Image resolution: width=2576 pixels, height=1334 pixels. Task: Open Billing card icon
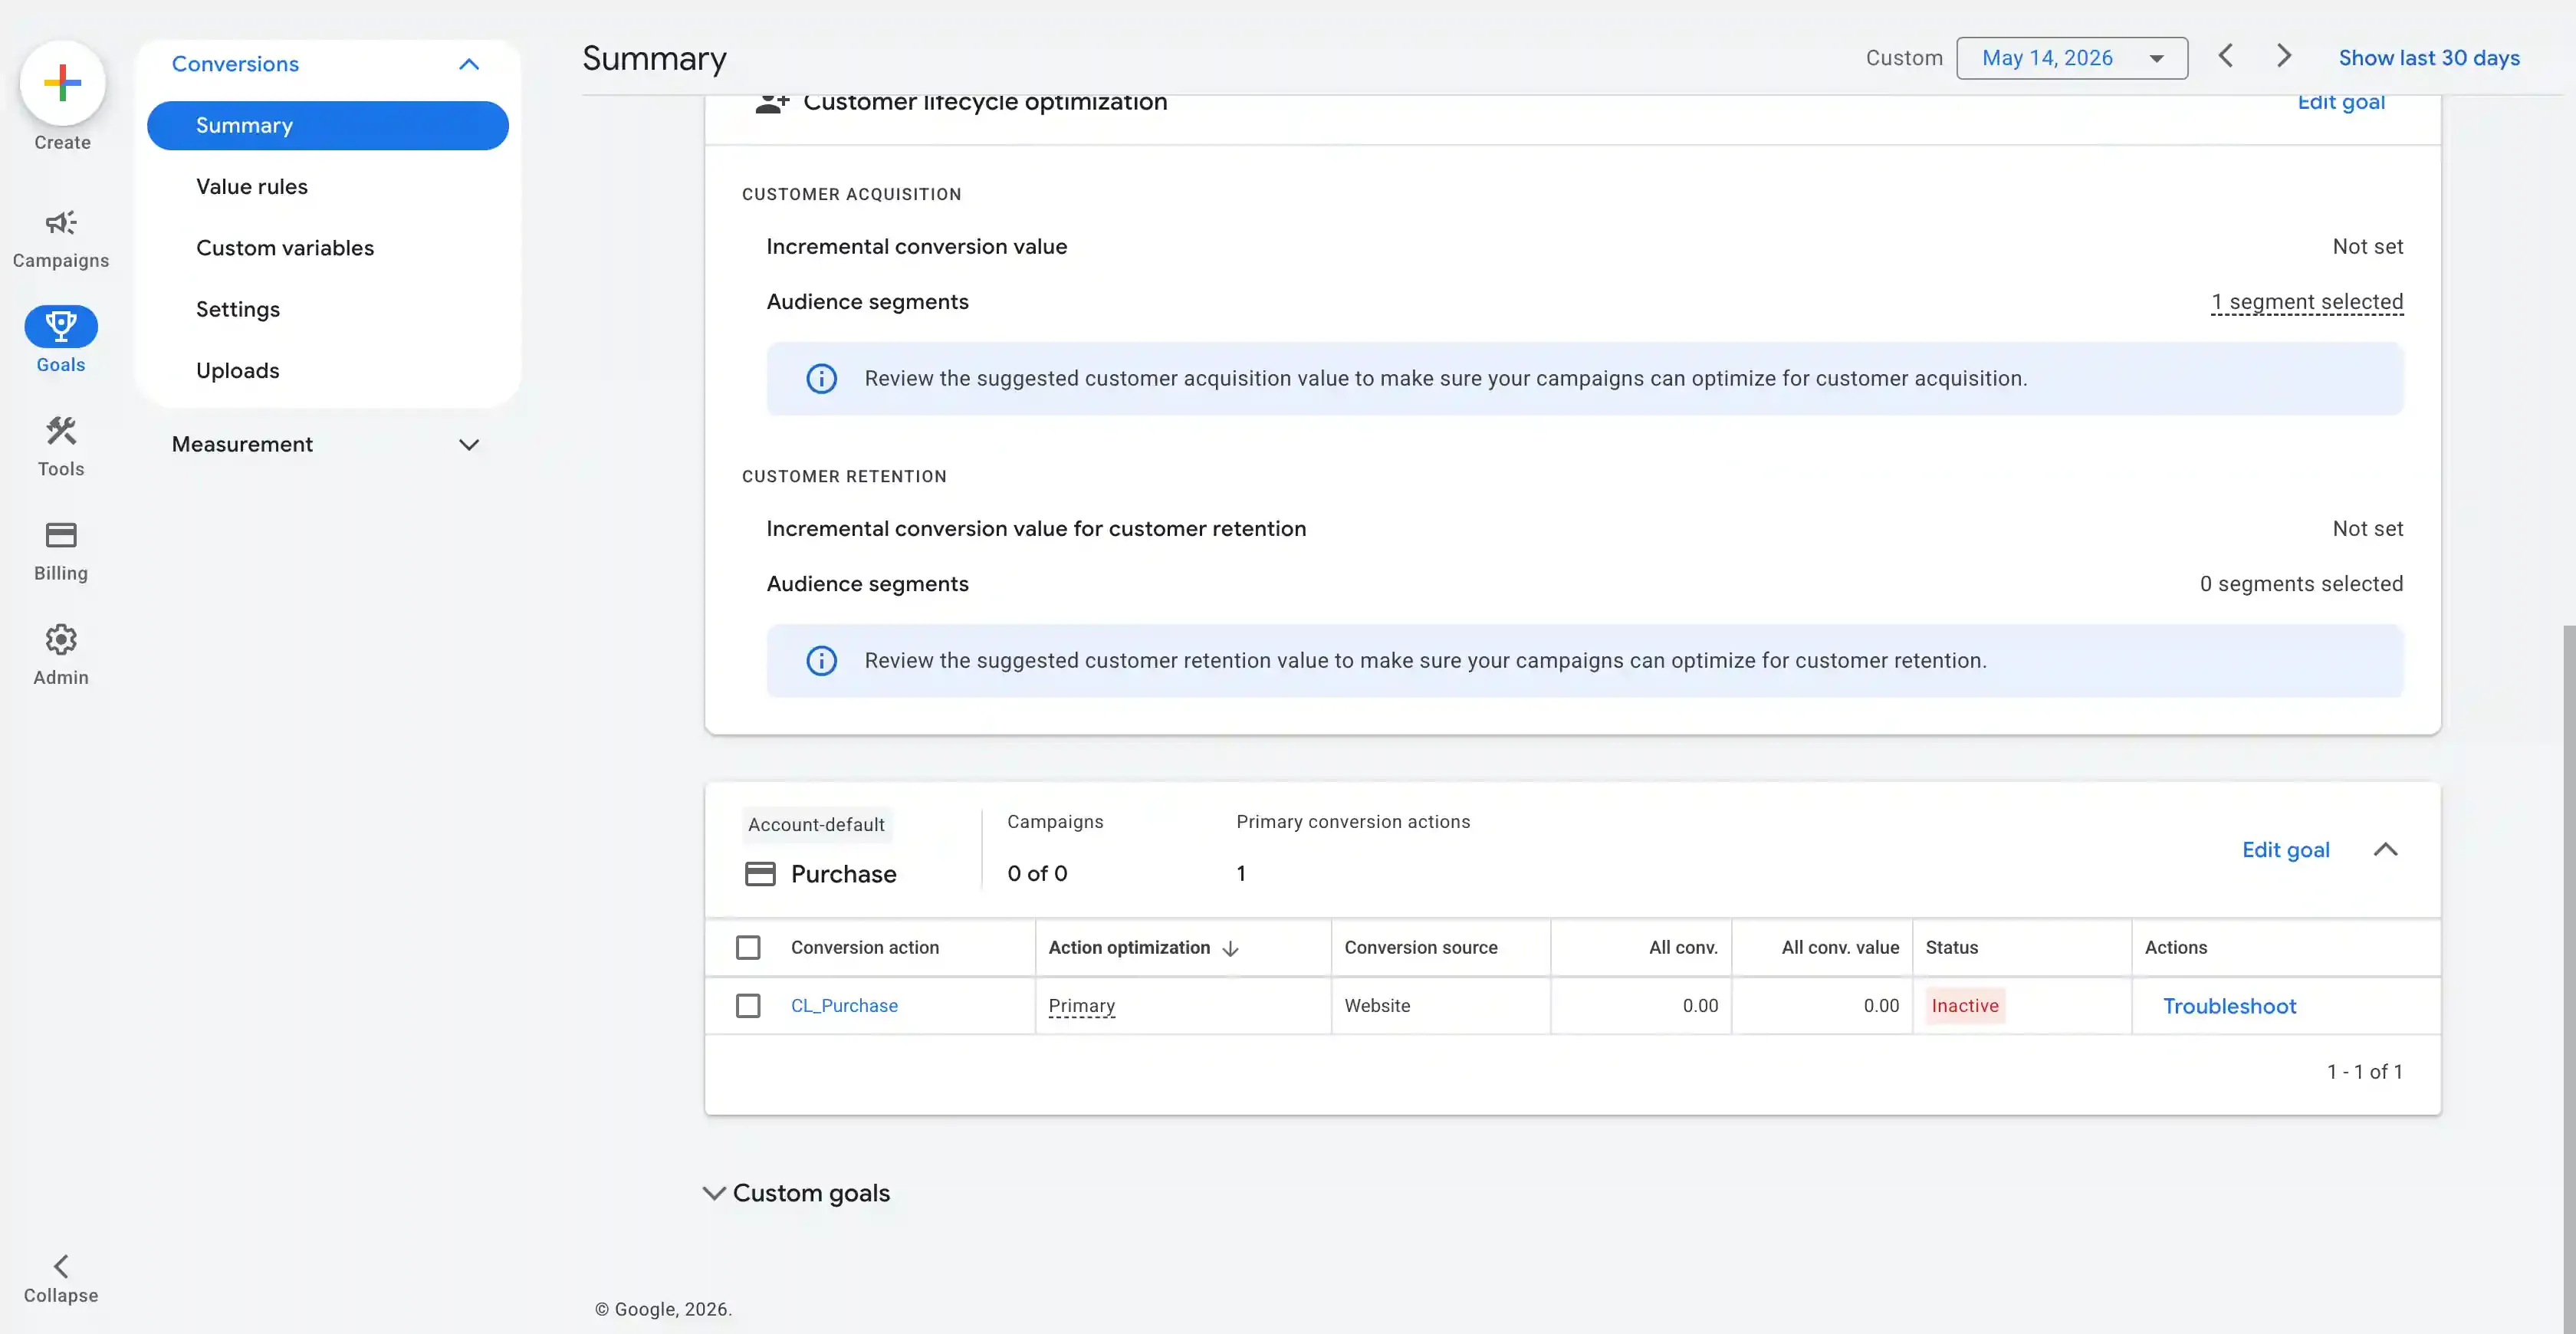coord(61,535)
